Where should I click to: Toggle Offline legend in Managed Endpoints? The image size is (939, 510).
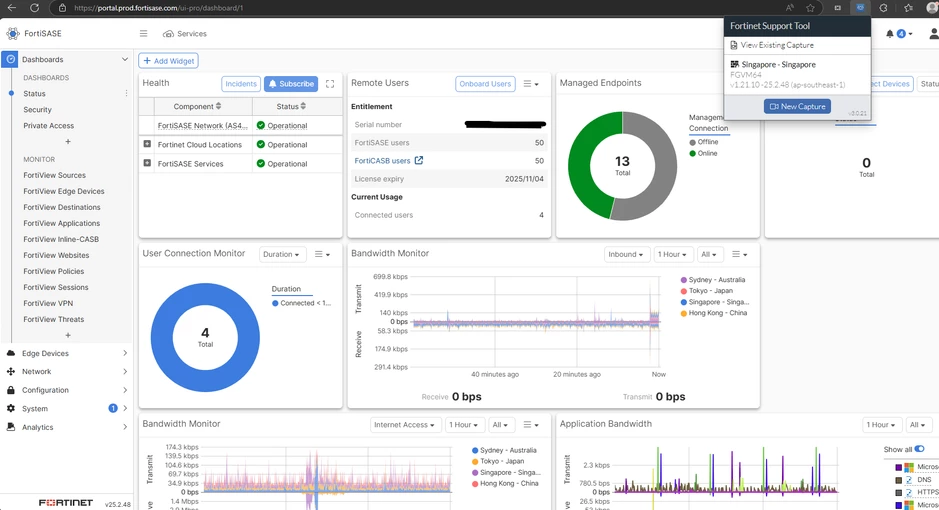click(x=704, y=142)
